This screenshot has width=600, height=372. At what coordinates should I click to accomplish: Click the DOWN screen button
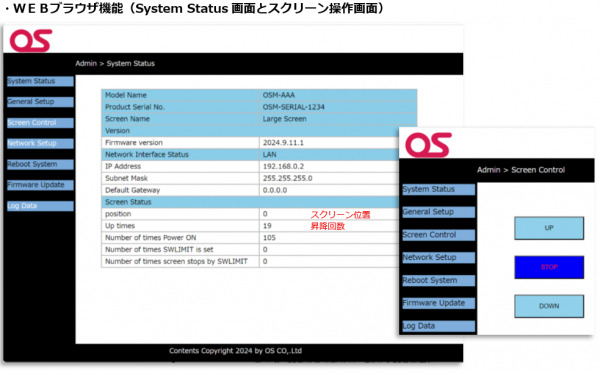pyautogui.click(x=549, y=306)
